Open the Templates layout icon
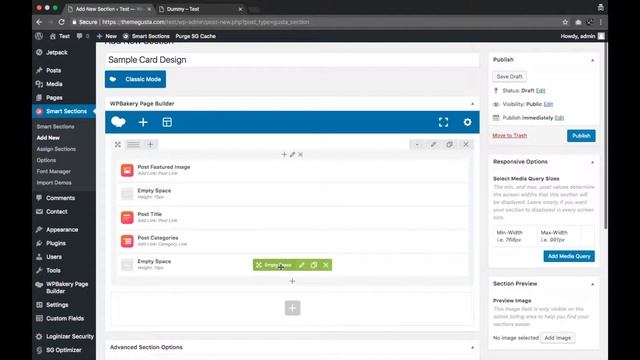 click(167, 122)
